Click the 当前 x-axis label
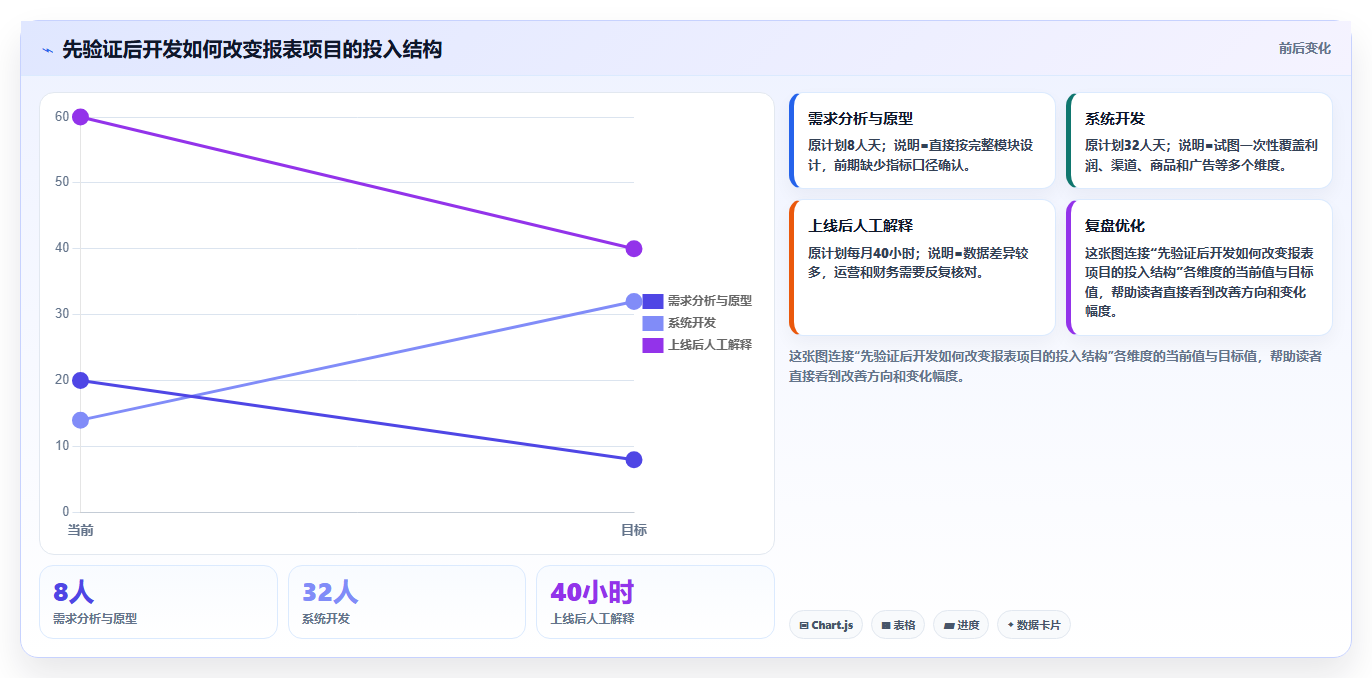The height and width of the screenshot is (678, 1372). click(x=80, y=529)
